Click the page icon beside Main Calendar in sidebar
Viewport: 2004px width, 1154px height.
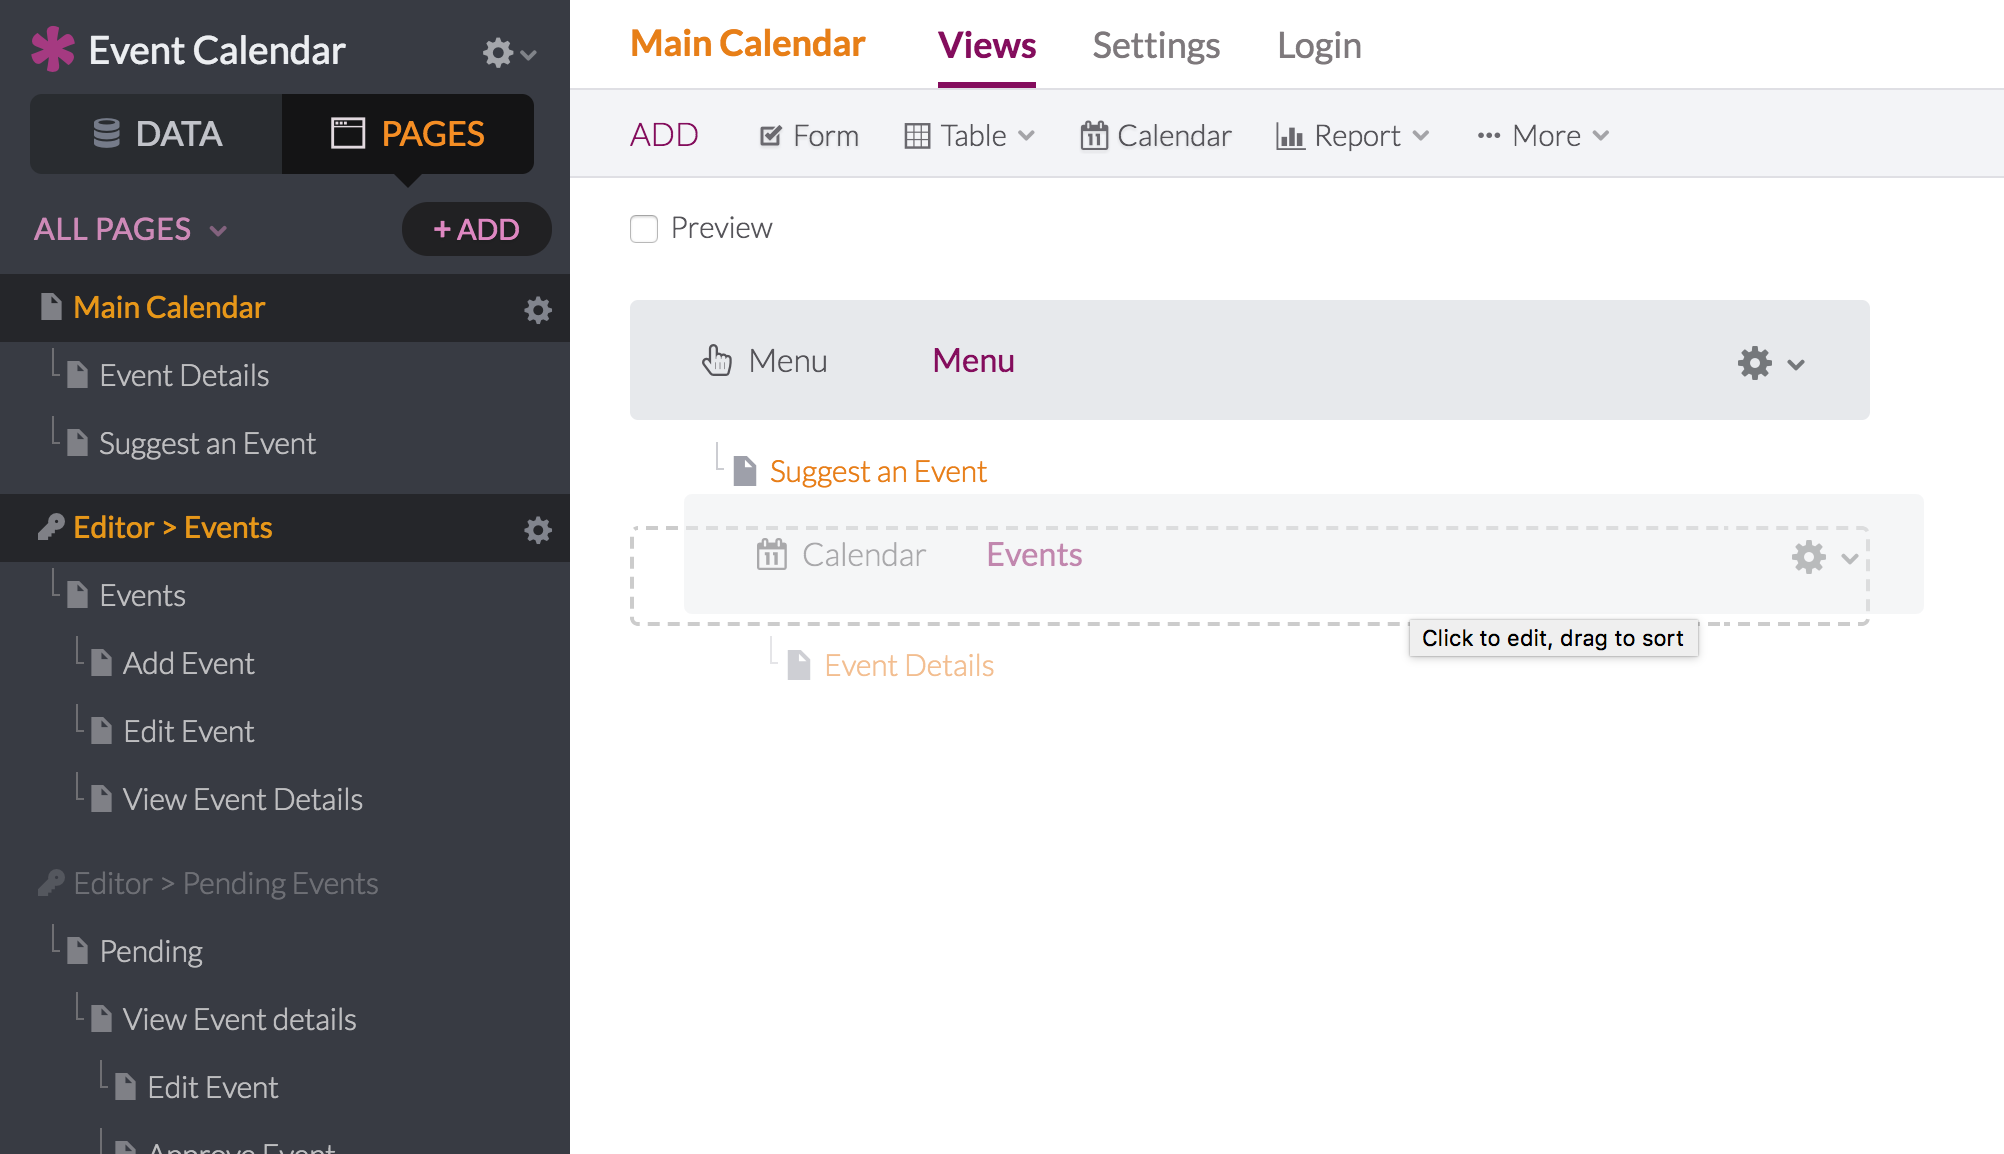51,307
